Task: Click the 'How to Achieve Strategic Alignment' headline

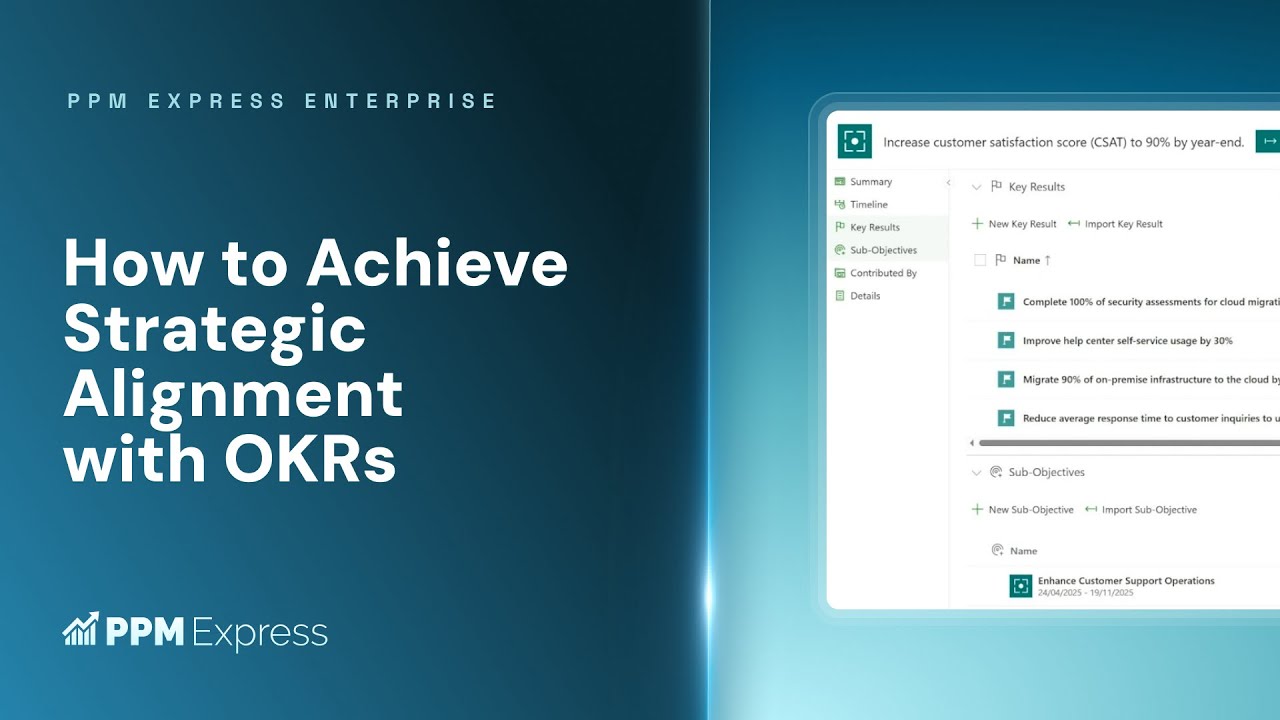Action: tap(315, 360)
